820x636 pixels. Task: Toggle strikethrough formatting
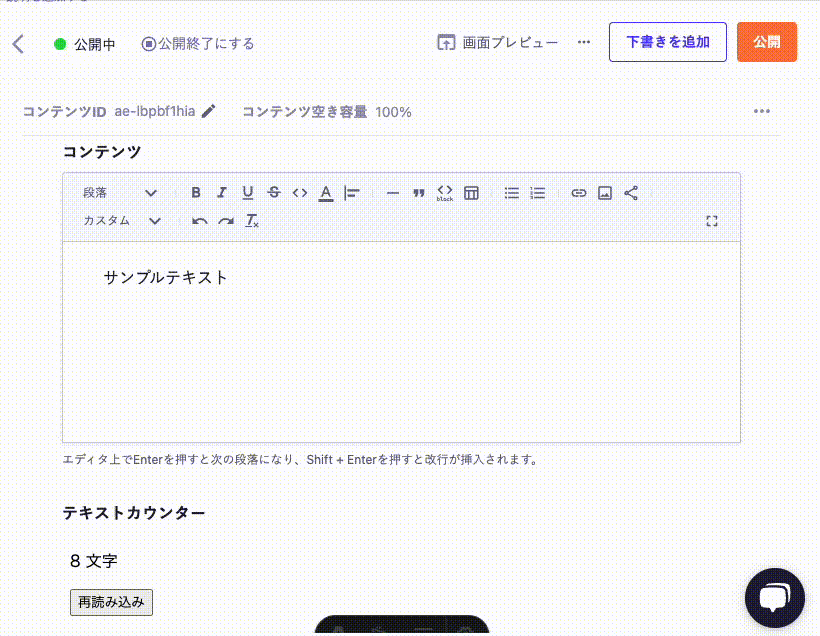click(274, 193)
